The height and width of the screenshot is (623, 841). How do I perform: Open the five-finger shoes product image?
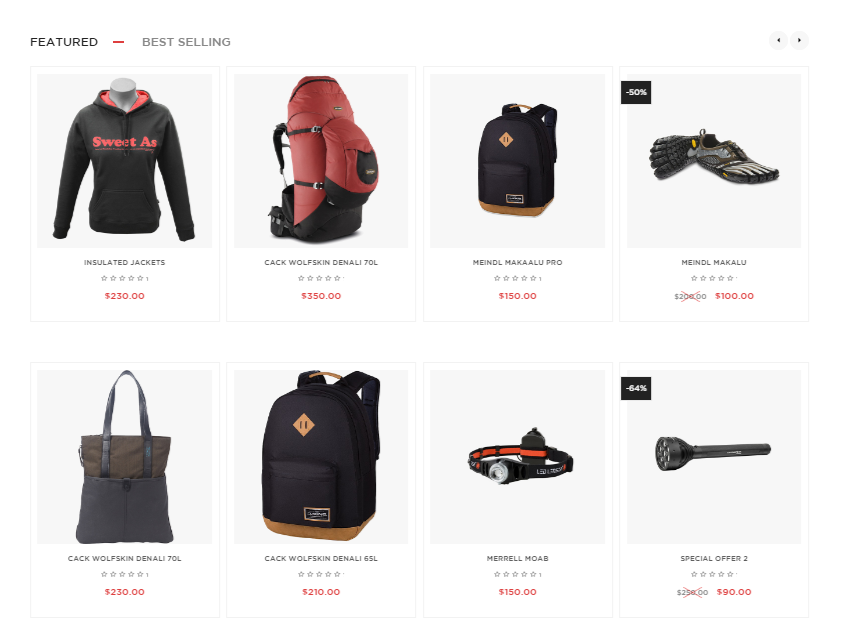point(714,161)
